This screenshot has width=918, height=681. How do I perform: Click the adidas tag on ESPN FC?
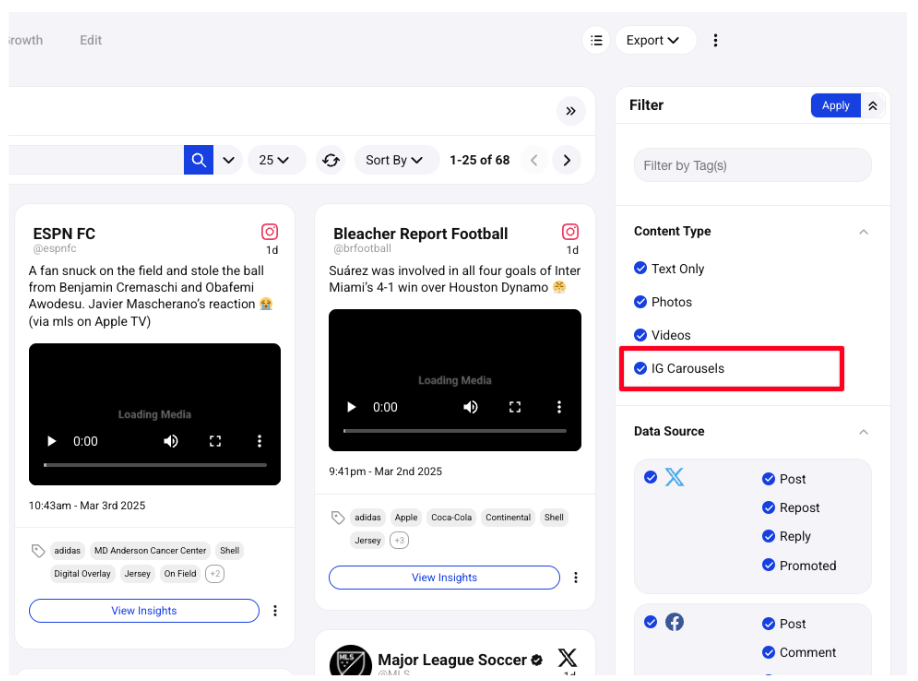(67, 550)
